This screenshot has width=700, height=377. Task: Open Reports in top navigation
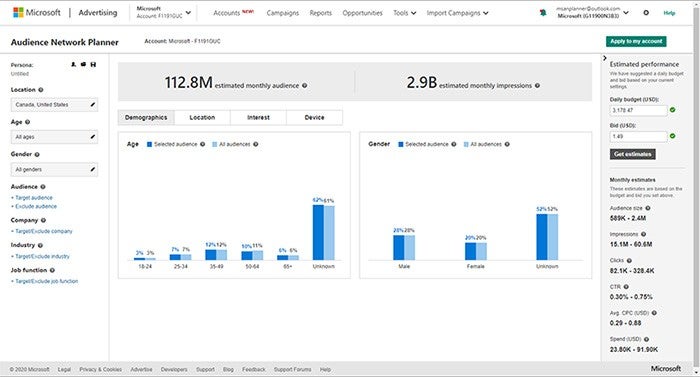[321, 13]
